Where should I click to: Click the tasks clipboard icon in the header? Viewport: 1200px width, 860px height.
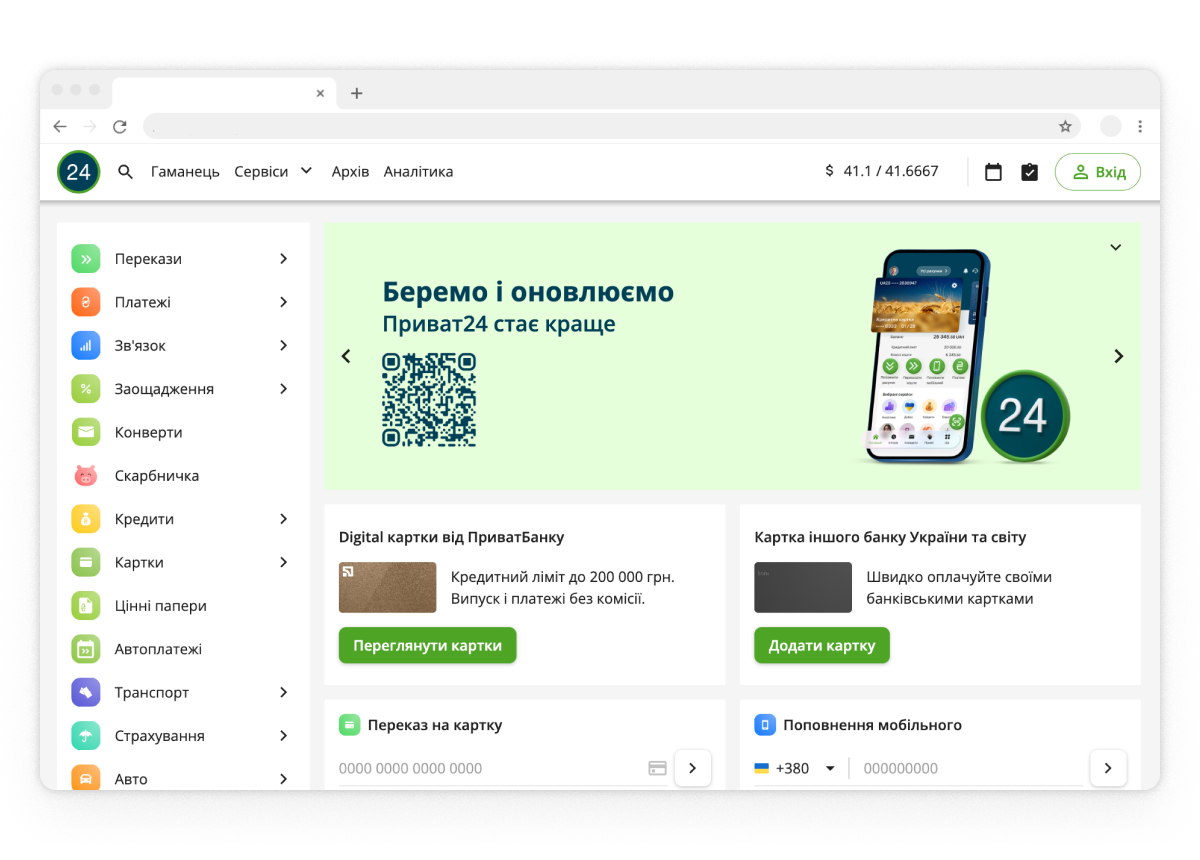point(1030,172)
